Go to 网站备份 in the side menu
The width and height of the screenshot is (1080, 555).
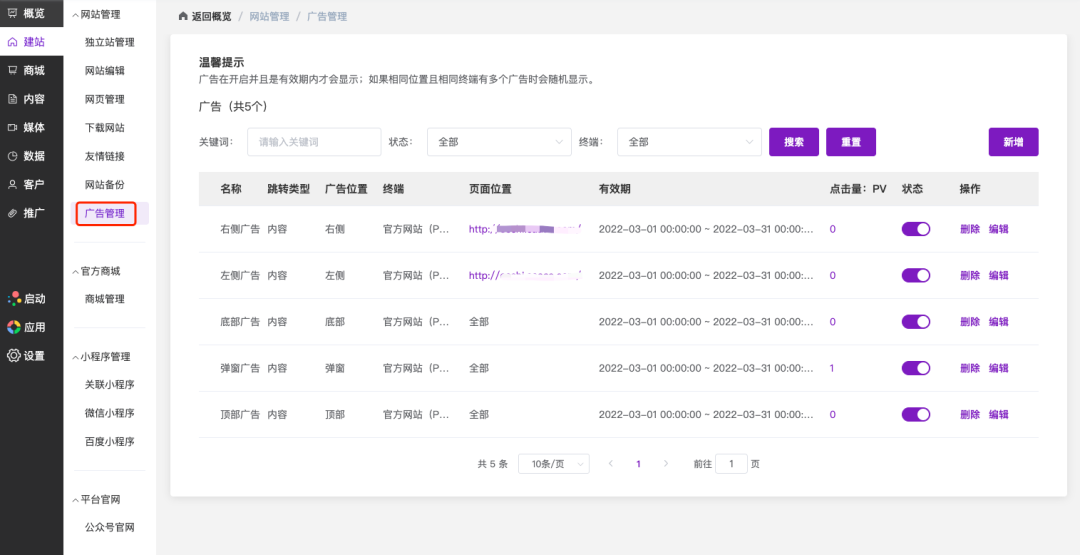point(105,185)
